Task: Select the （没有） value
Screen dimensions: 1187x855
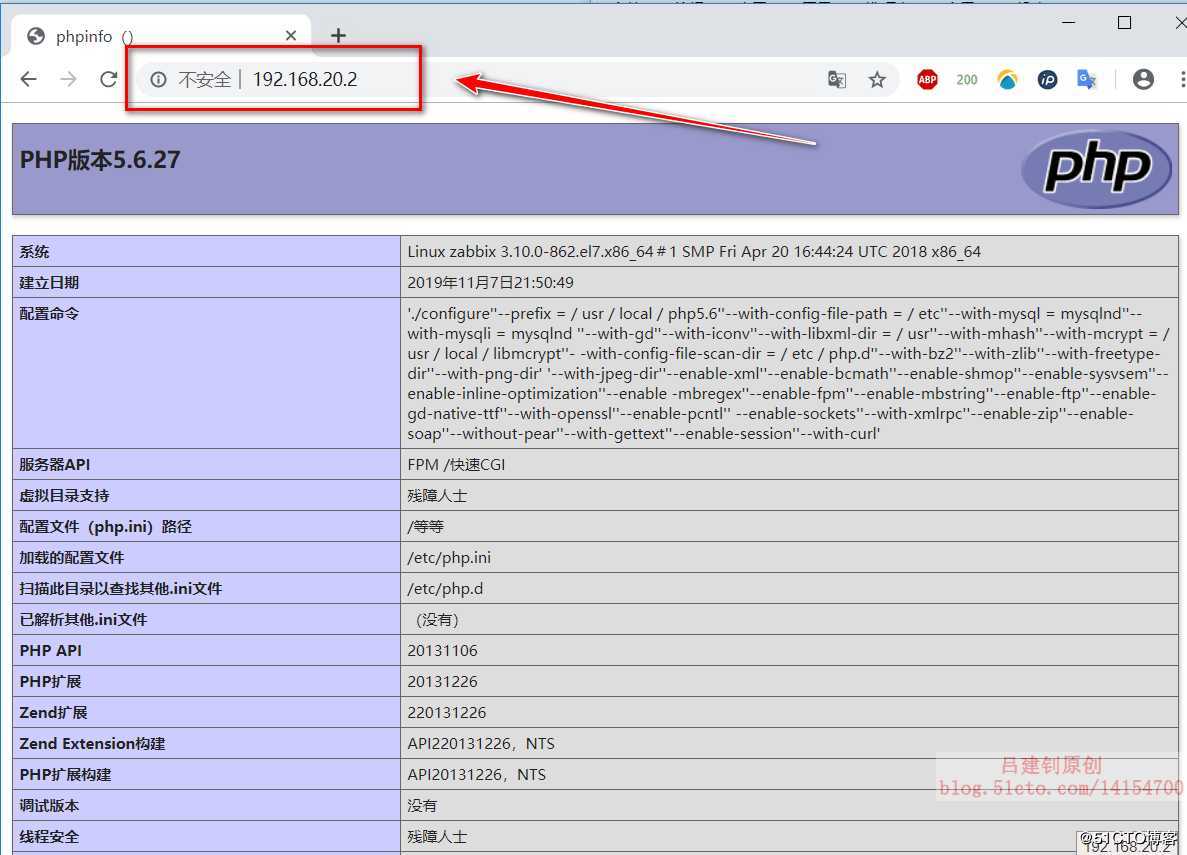Action: (x=437, y=619)
